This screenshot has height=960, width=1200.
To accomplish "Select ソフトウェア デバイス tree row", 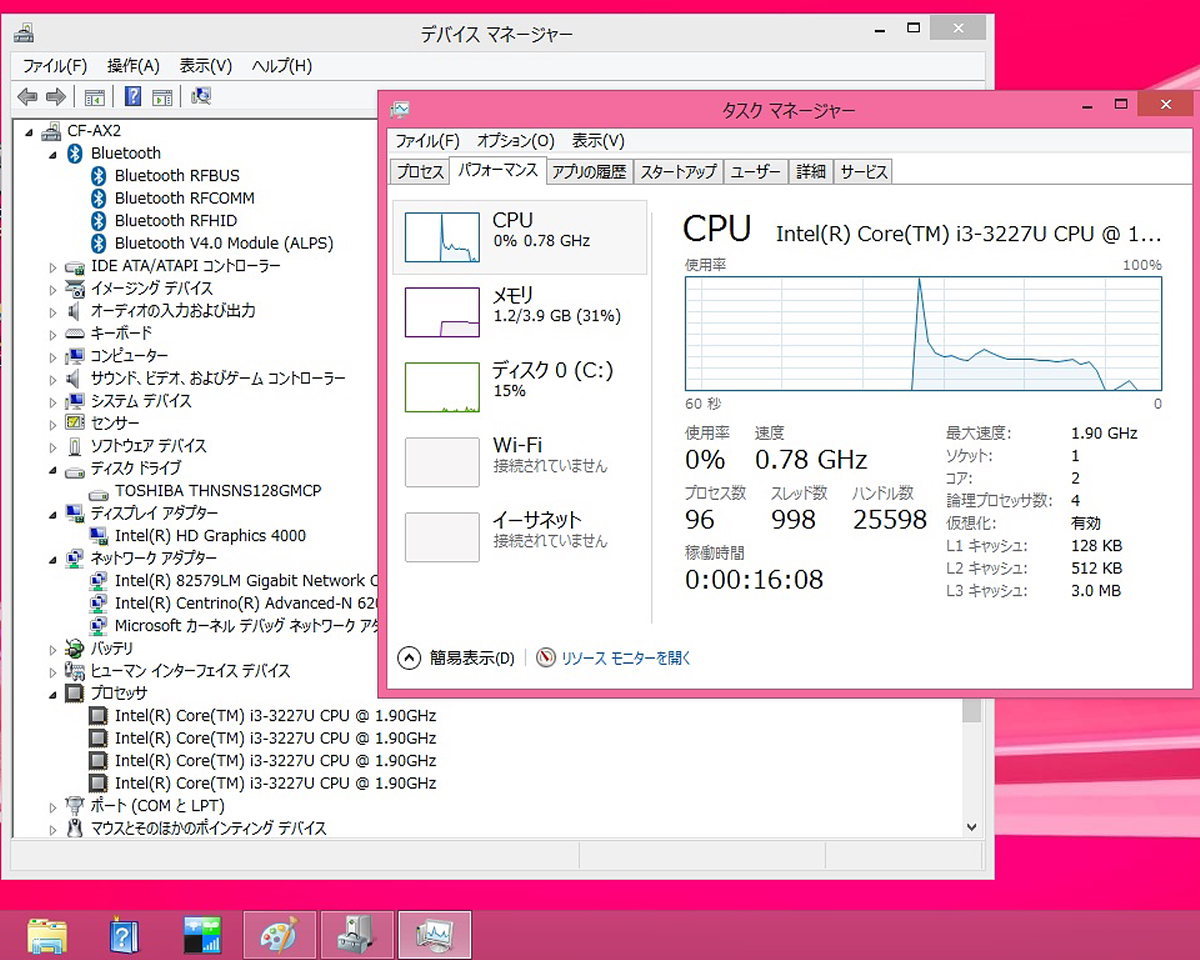I will pyautogui.click(x=148, y=446).
